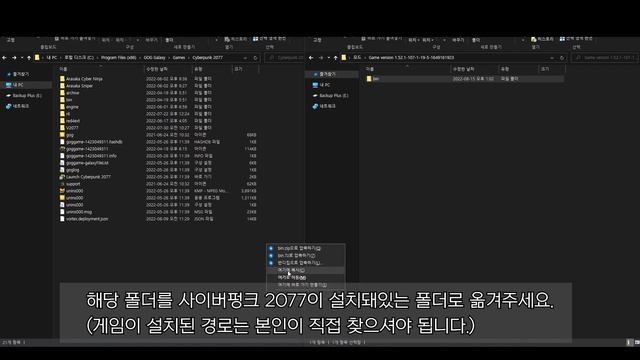Click Back arrow in Game version window
This screenshot has width=640, height=360.
(x=311, y=58)
